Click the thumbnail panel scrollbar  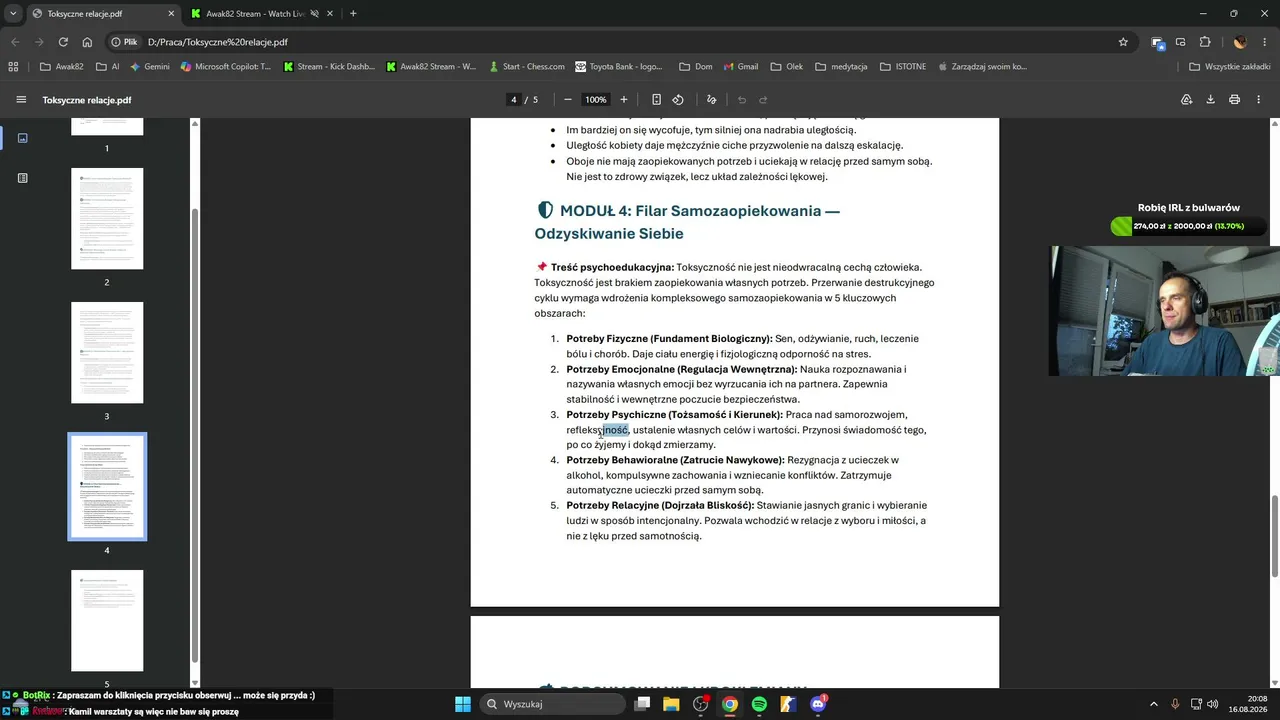click(x=195, y=435)
